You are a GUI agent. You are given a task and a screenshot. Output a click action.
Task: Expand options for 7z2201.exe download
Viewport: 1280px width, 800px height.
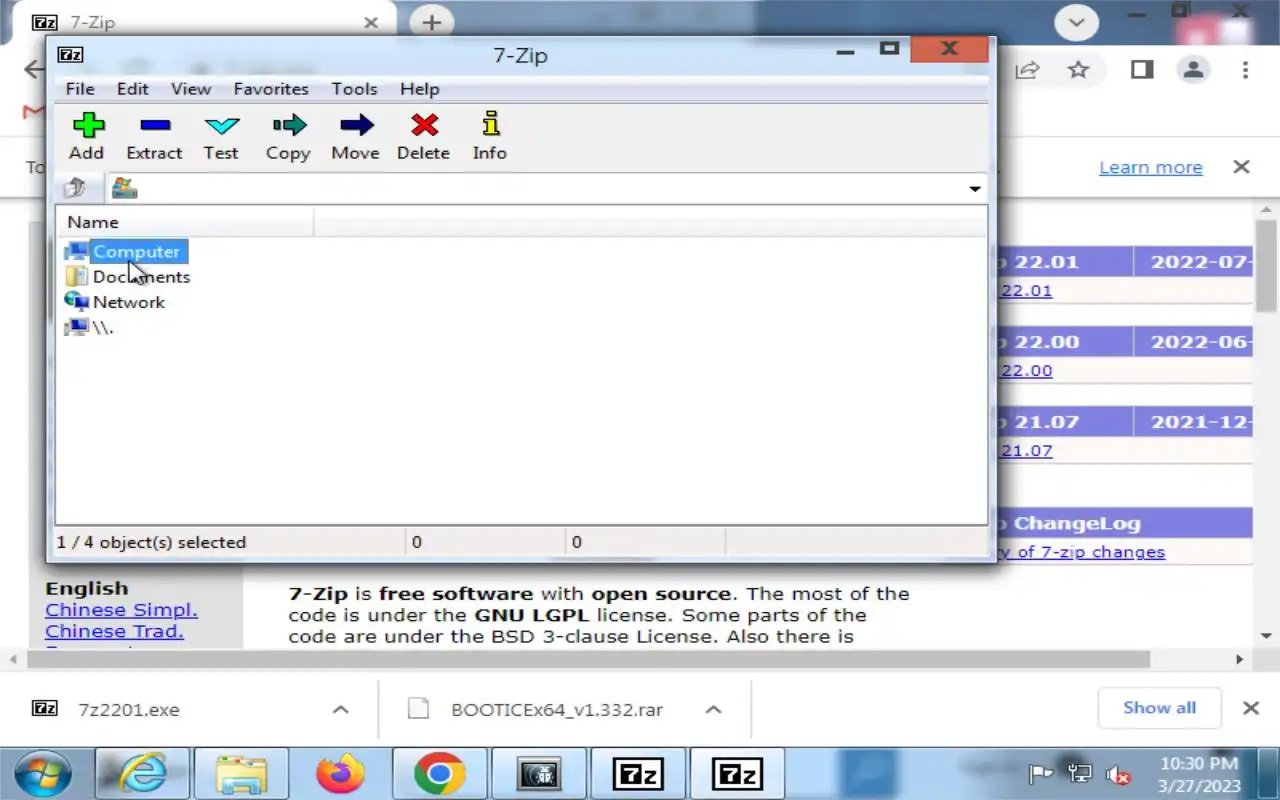point(340,710)
